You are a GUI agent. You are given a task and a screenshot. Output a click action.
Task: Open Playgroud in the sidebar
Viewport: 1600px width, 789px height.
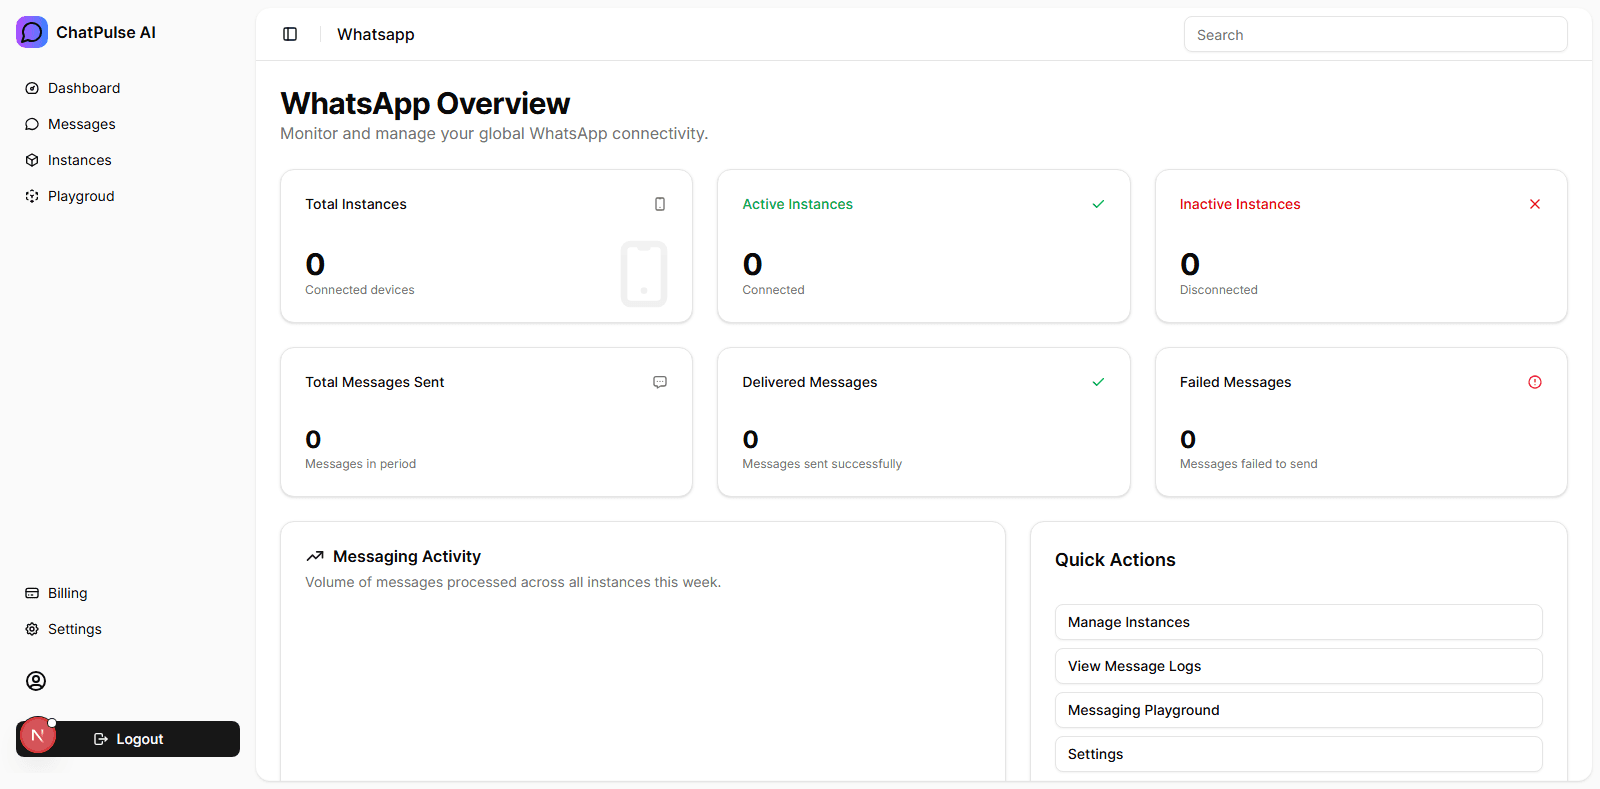(128, 196)
